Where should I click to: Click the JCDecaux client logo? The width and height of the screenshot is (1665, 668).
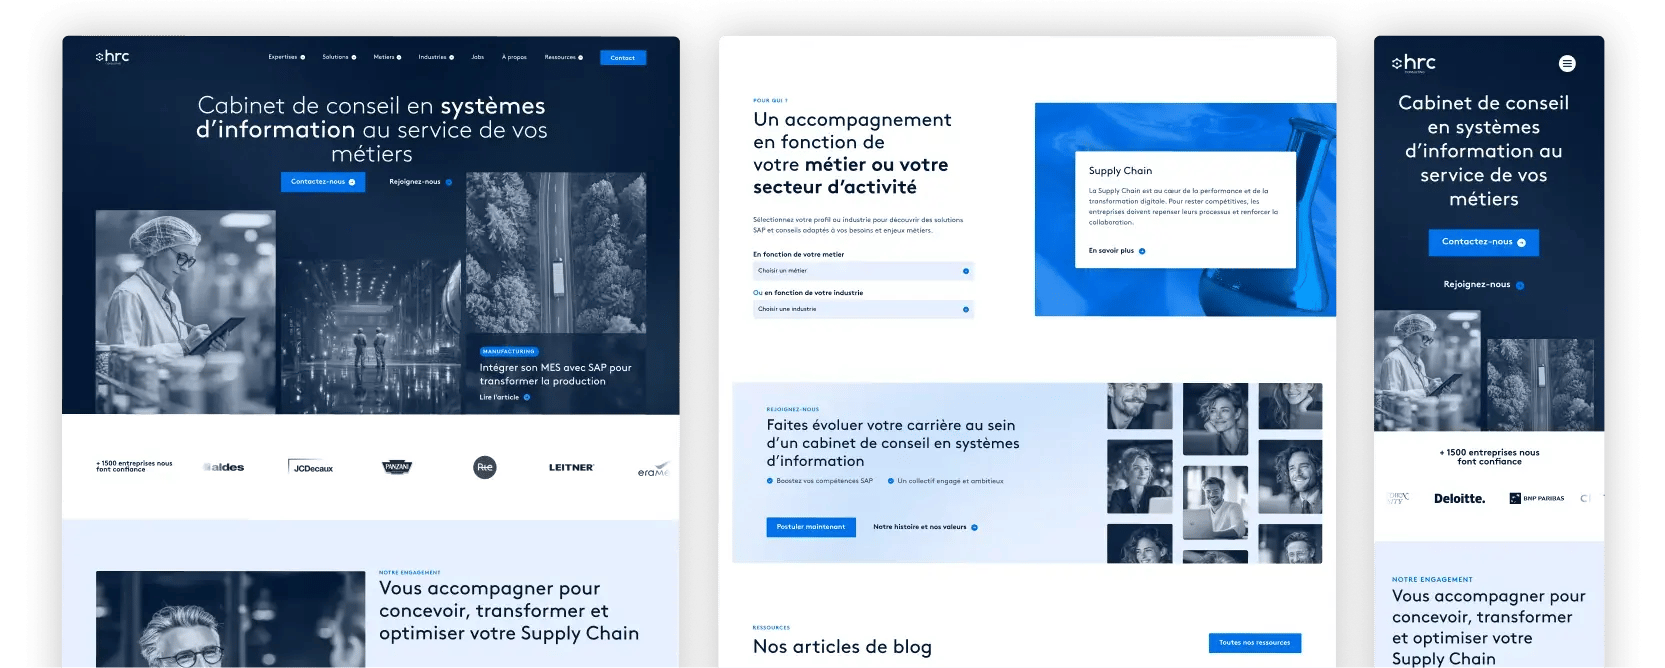tap(311, 467)
